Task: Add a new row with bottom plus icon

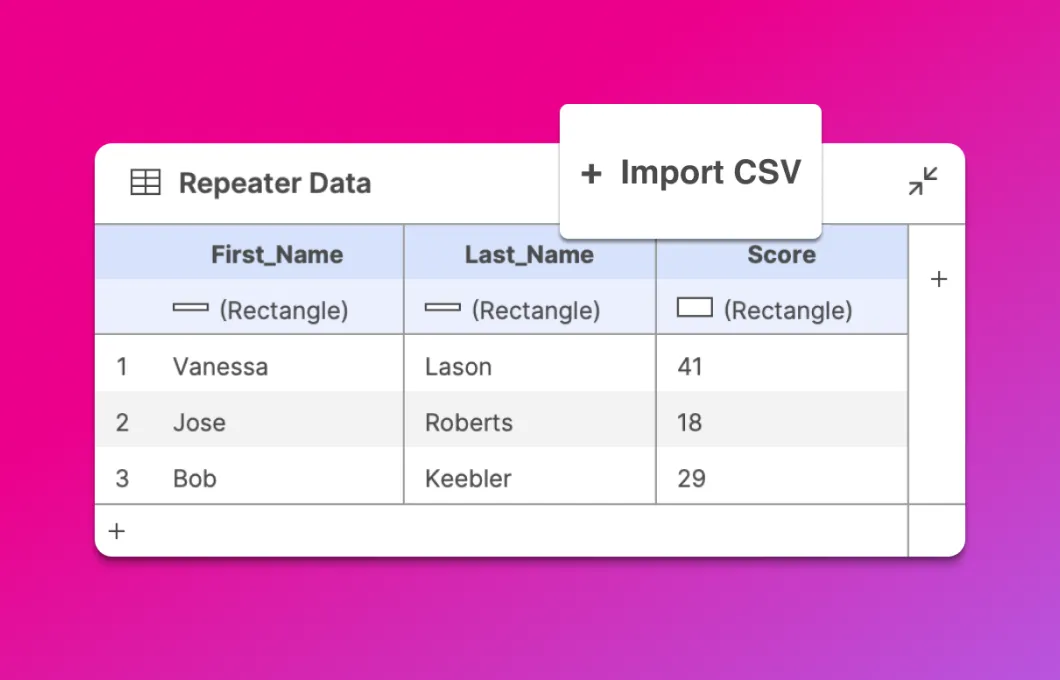Action: (x=117, y=531)
